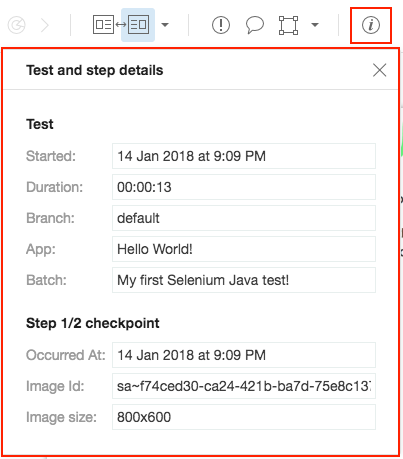Select the annotate region rectangle tool
This screenshot has height=459, width=403.
coord(288,25)
